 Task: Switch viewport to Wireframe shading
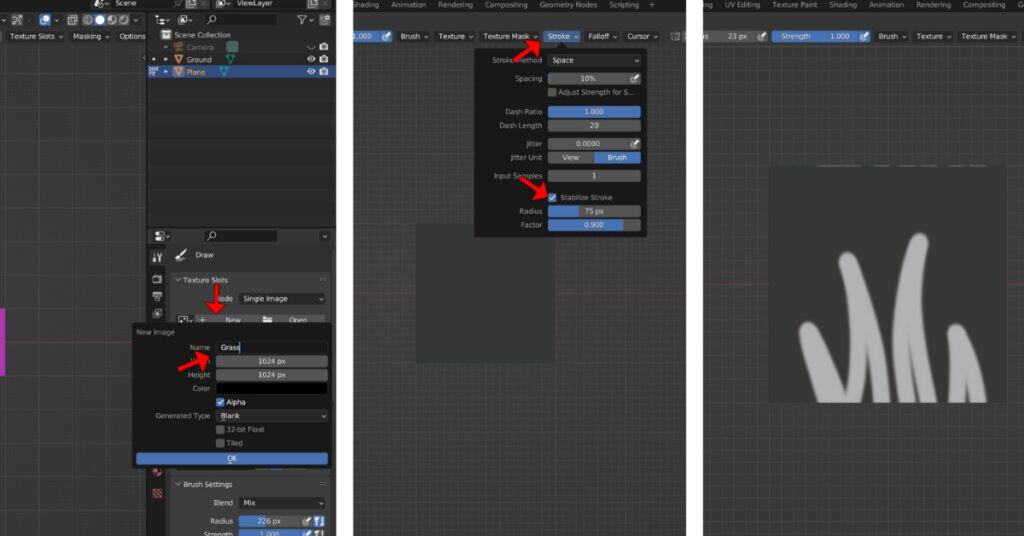(87, 20)
